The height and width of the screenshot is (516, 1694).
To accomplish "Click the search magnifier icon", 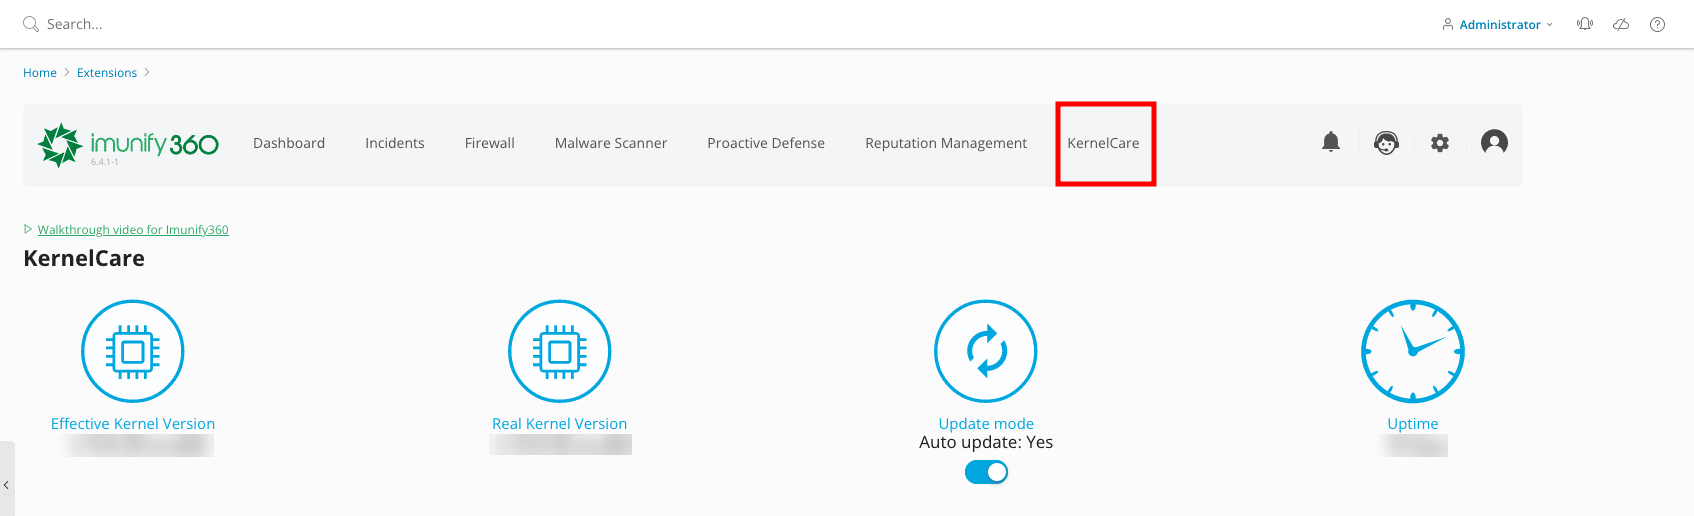I will [31, 24].
